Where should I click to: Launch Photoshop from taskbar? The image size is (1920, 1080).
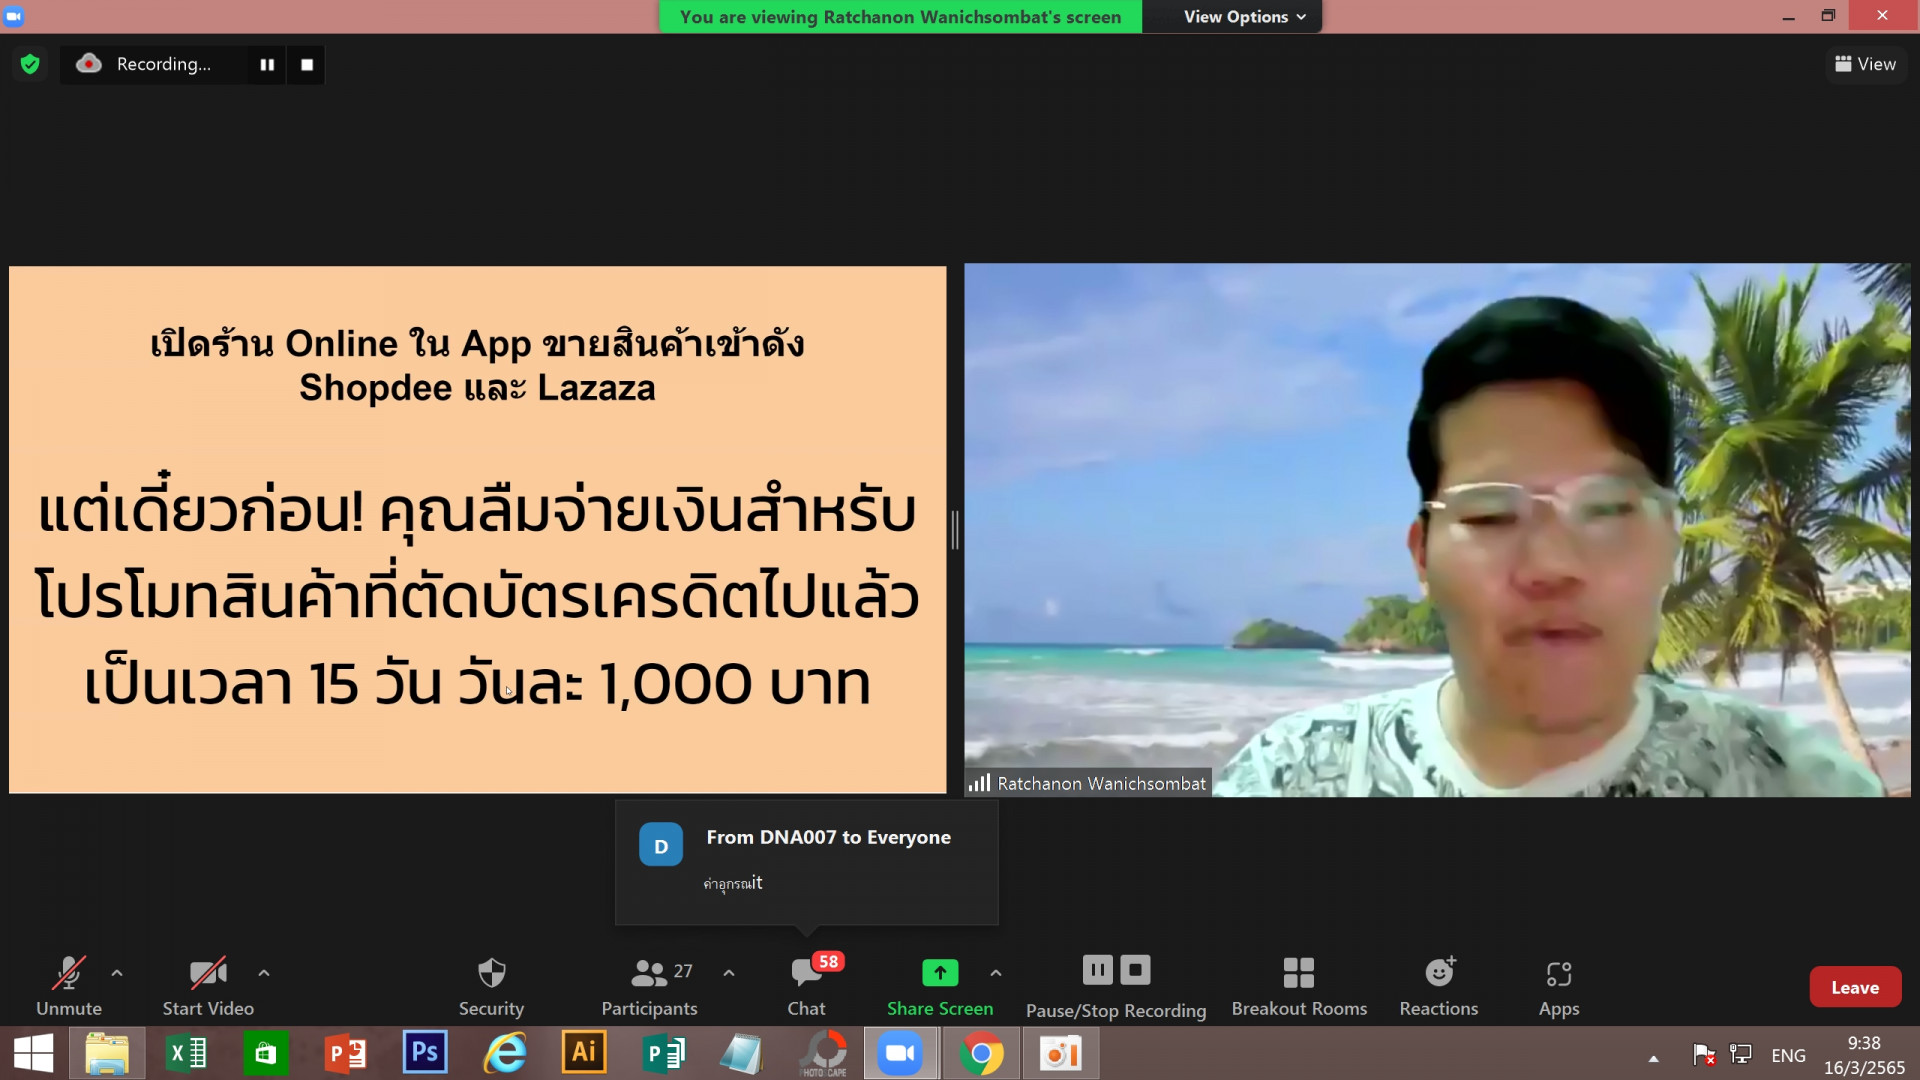[x=425, y=1053]
